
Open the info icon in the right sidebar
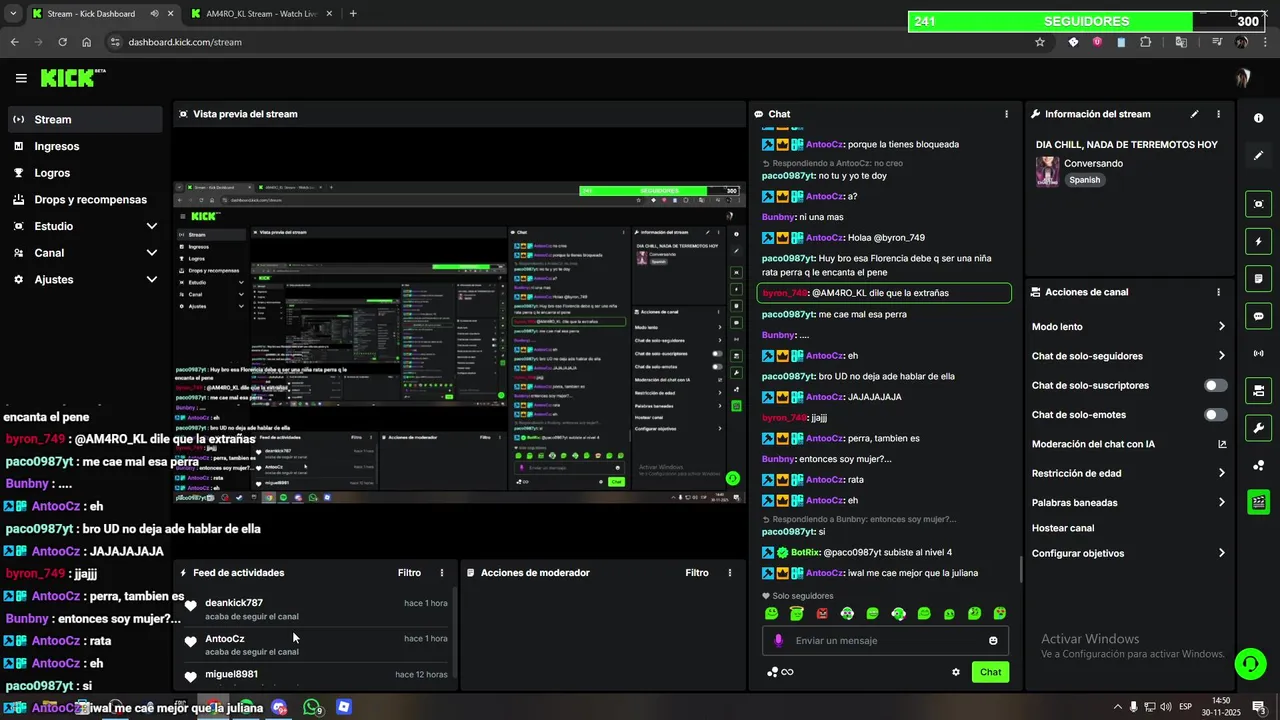1258,118
